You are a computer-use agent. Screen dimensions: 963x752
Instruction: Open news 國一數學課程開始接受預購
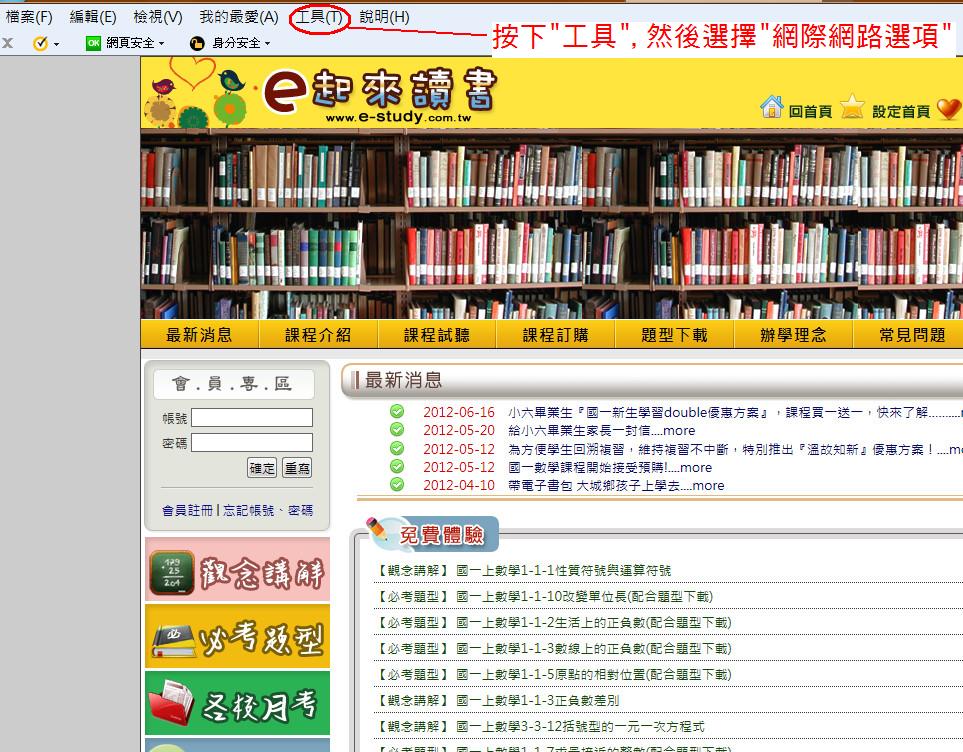pyautogui.click(x=610, y=468)
